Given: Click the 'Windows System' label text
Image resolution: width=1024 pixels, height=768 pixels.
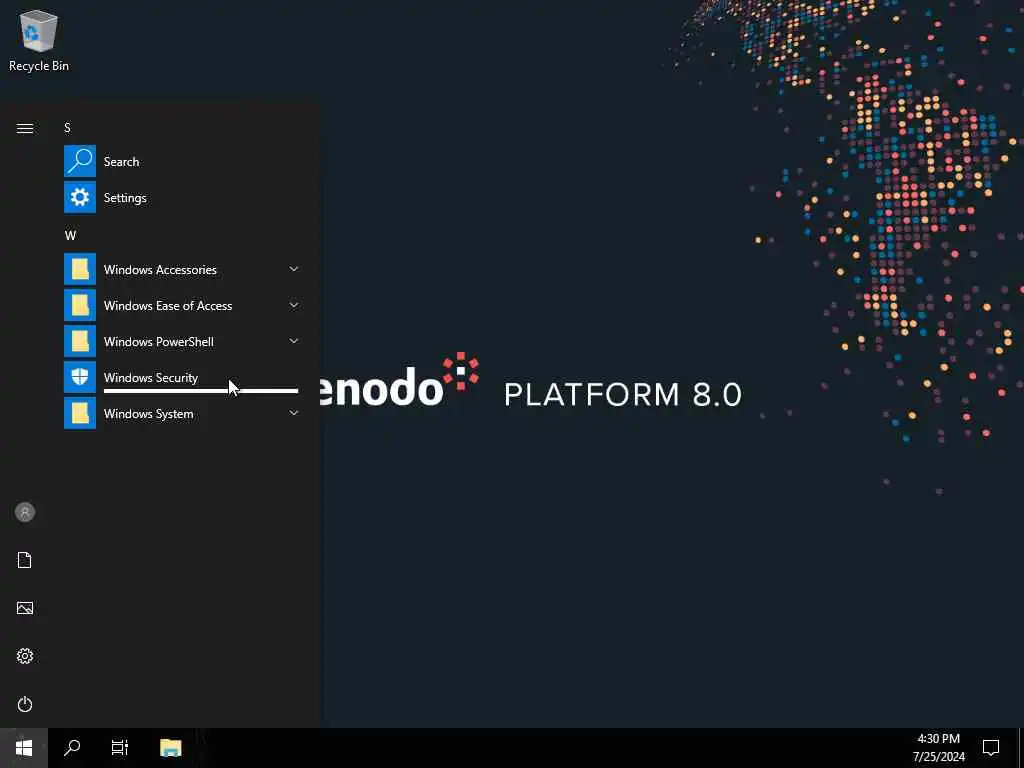Looking at the screenshot, I should click(148, 414).
